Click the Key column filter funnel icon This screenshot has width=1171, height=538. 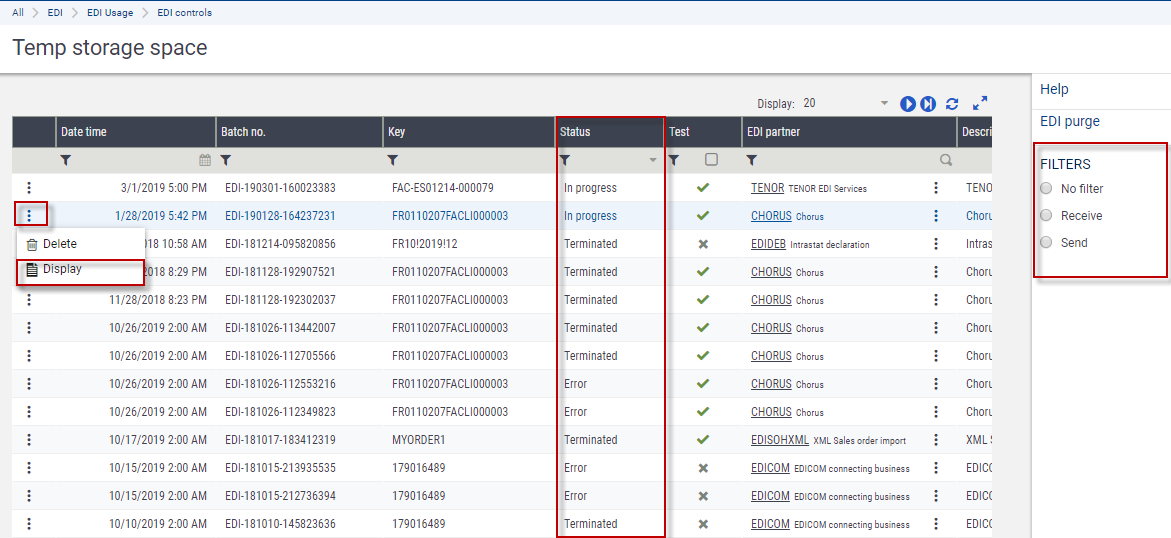(x=393, y=160)
